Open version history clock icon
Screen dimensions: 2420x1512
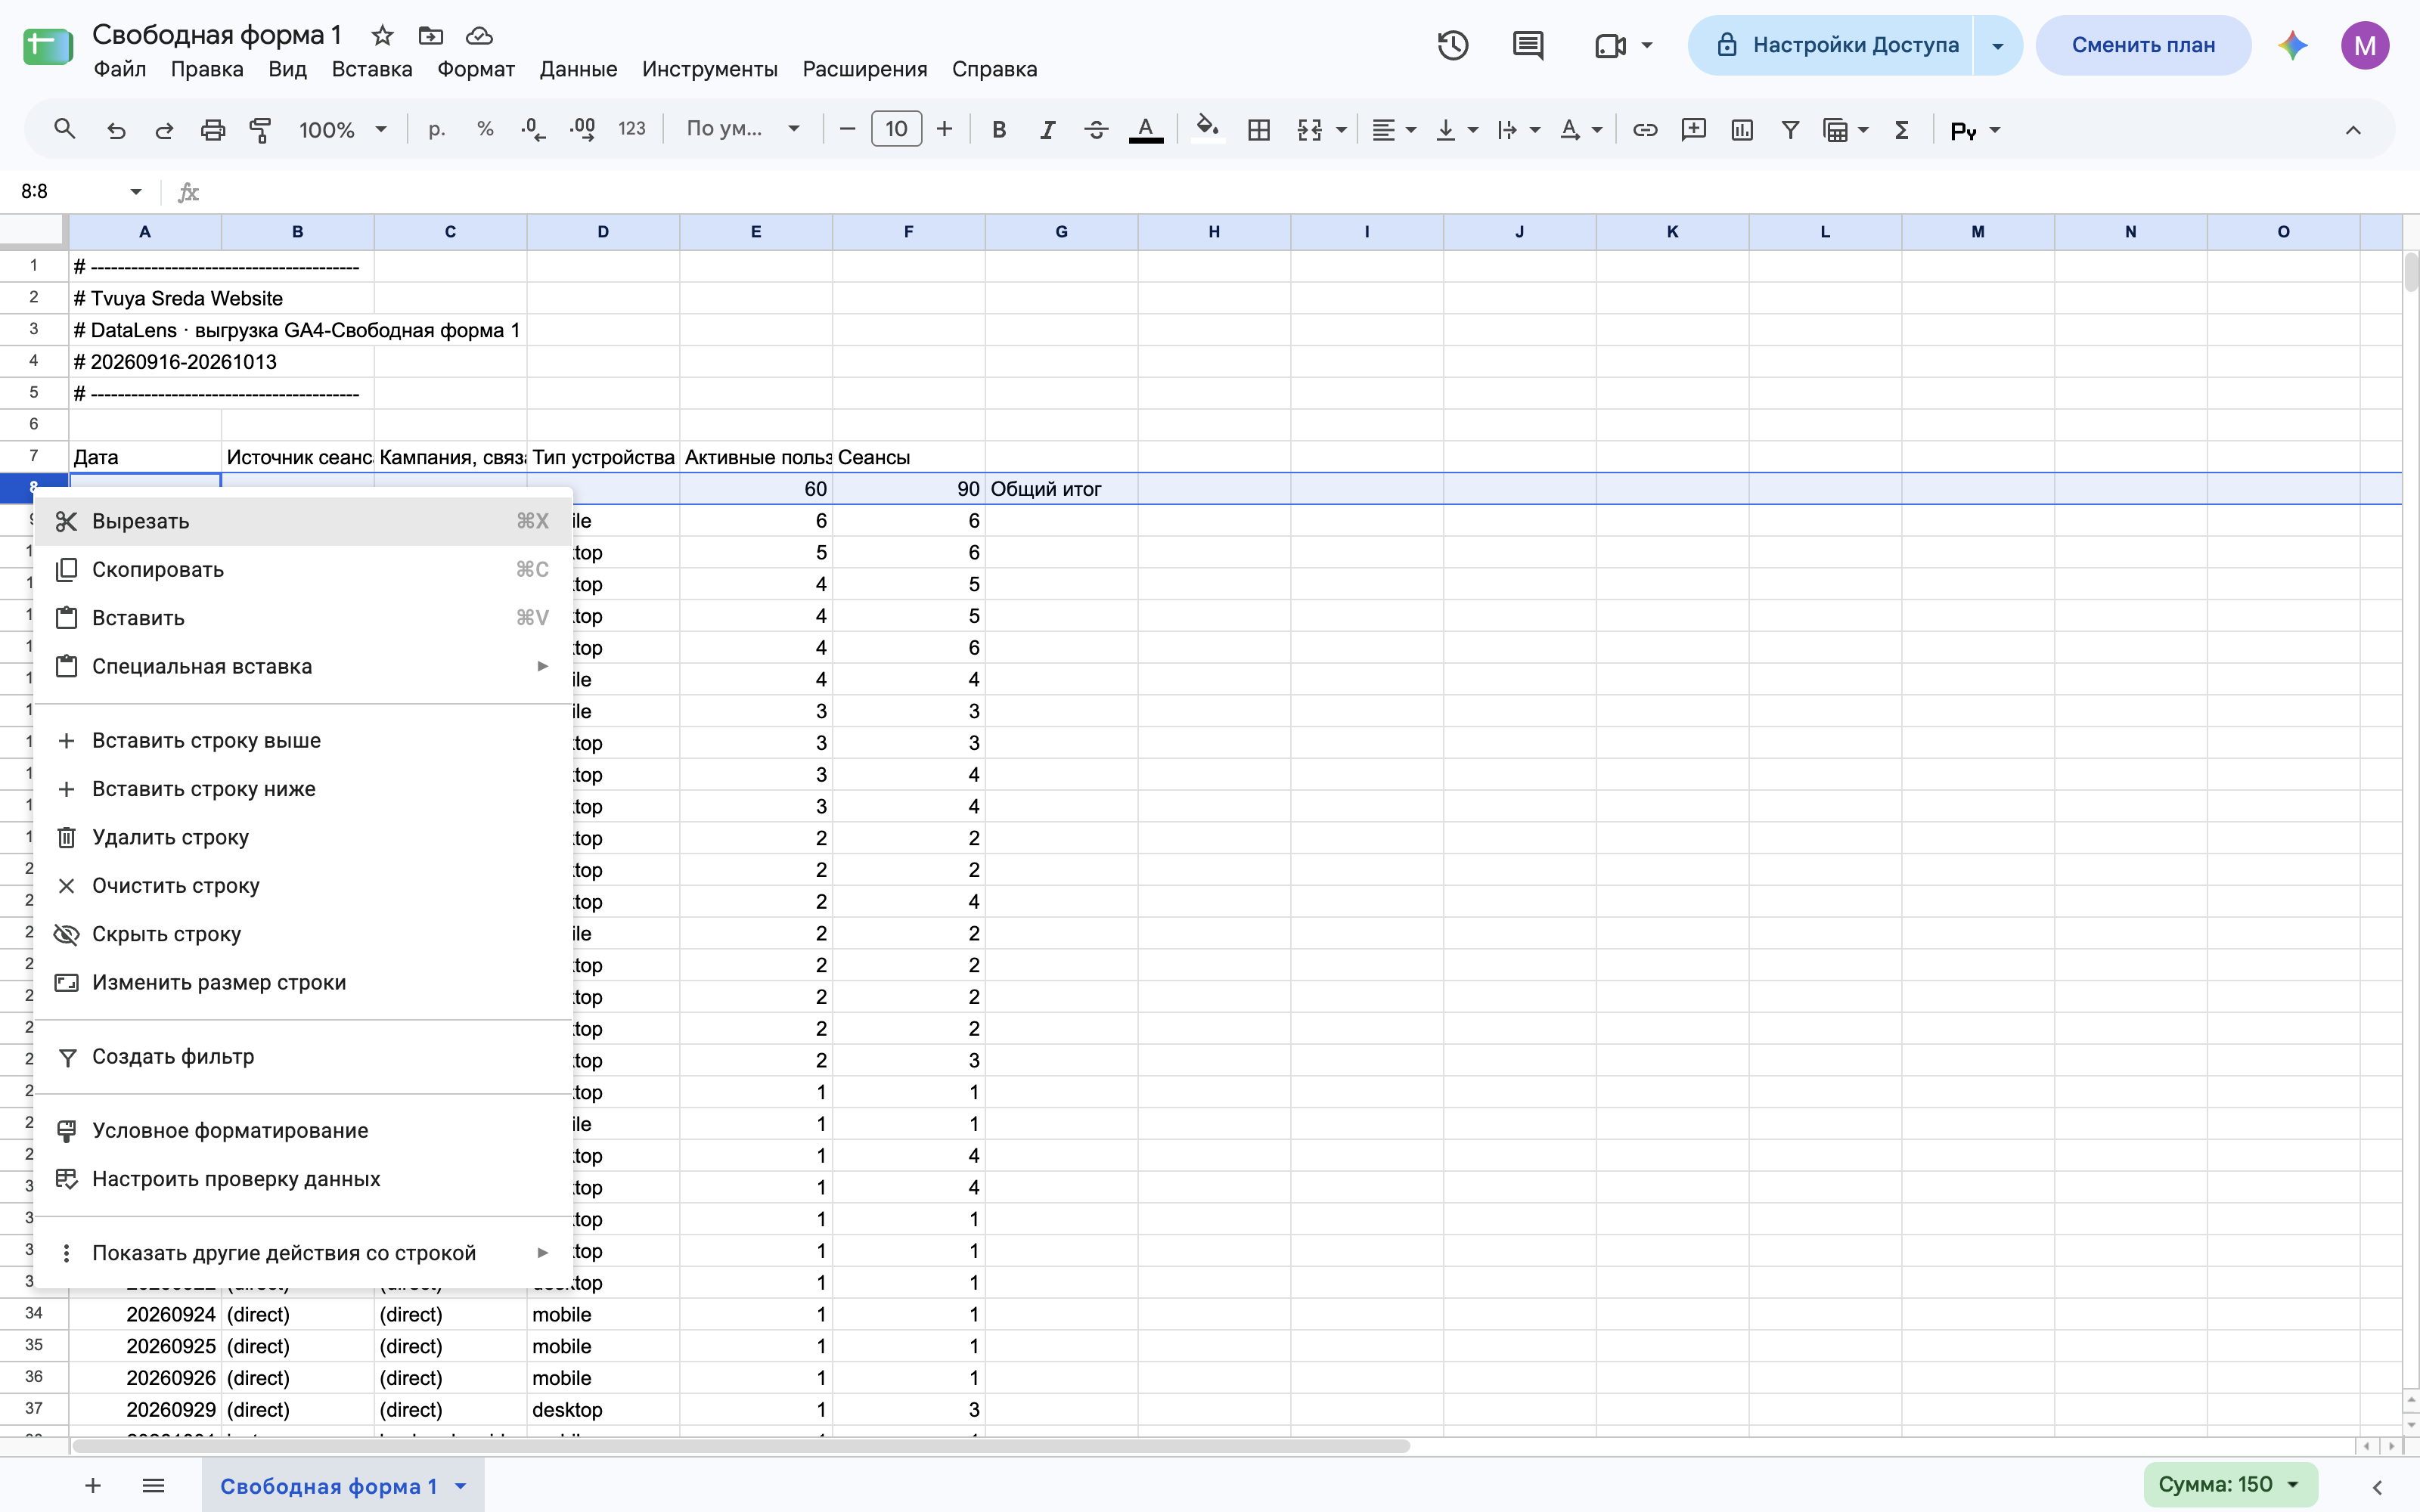1453,45
